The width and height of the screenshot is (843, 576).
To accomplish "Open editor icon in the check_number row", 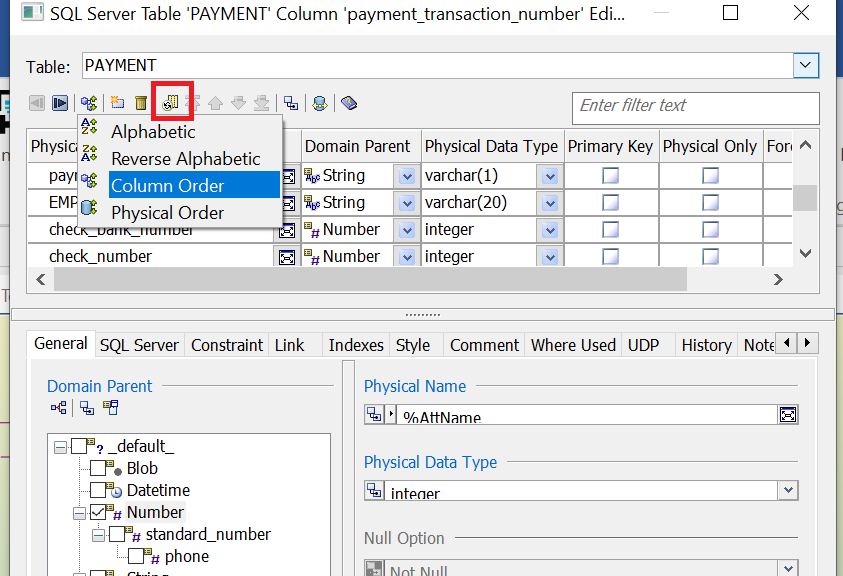I will point(287,257).
